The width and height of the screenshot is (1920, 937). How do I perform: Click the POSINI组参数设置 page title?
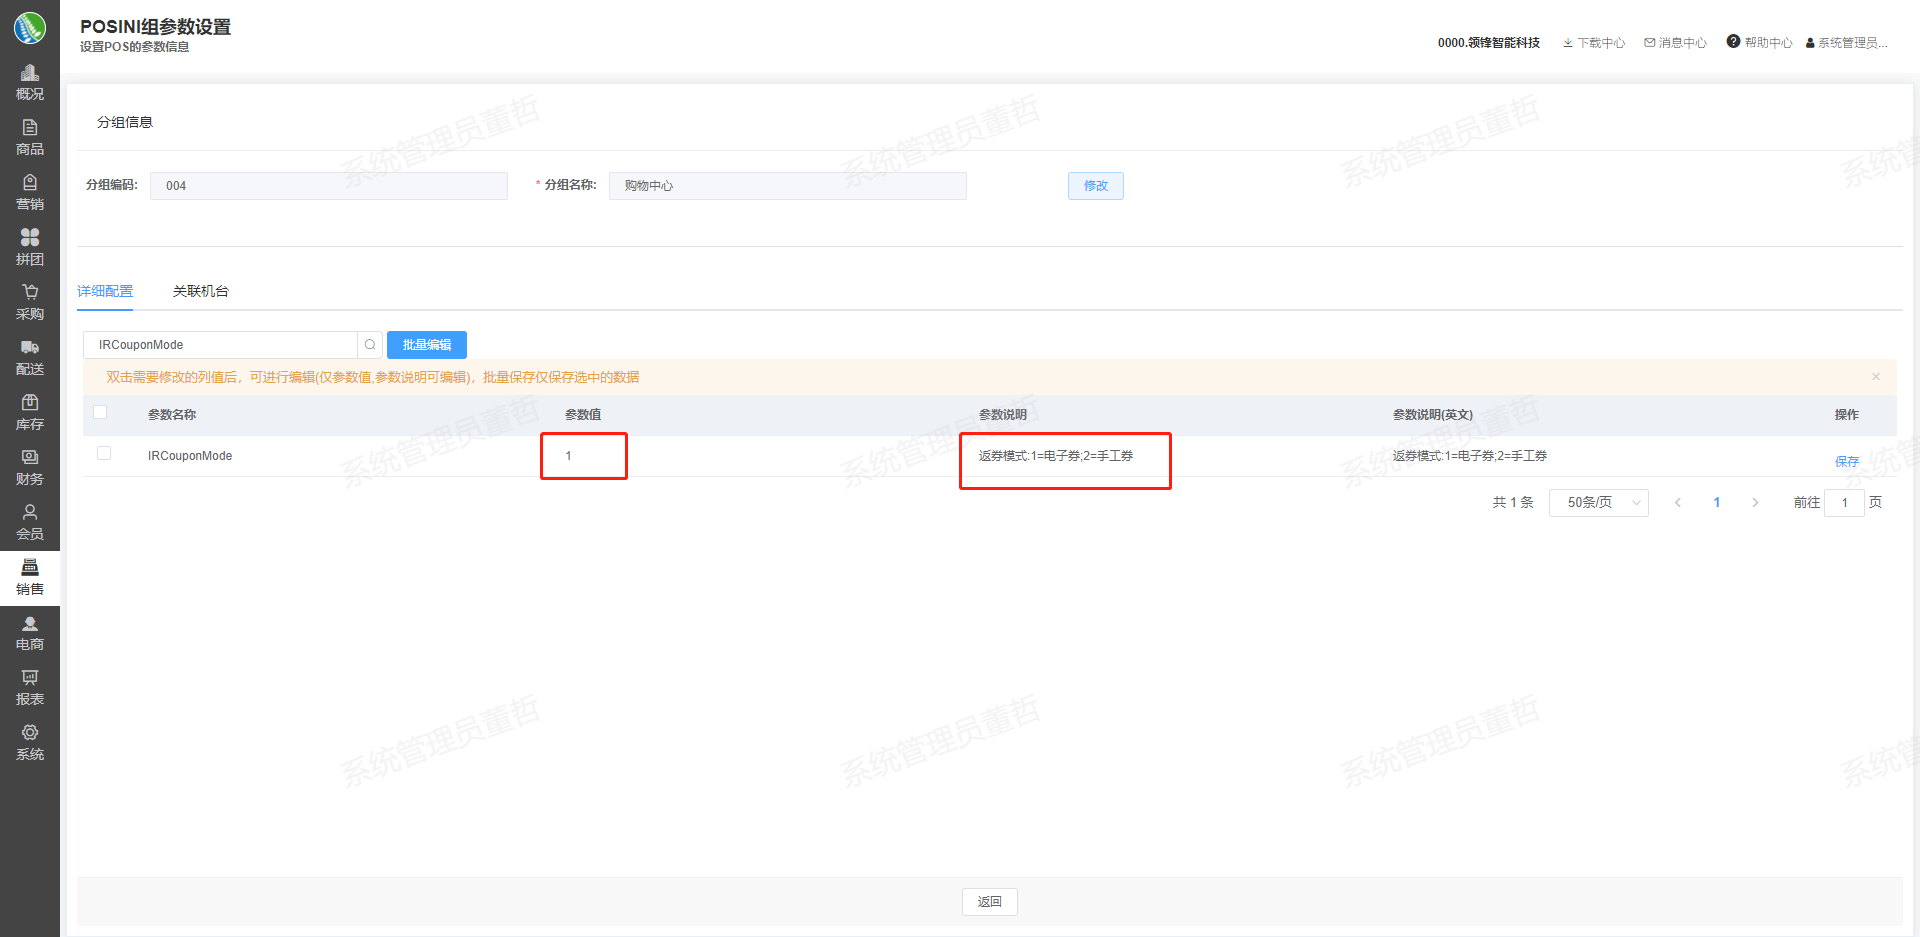(156, 27)
